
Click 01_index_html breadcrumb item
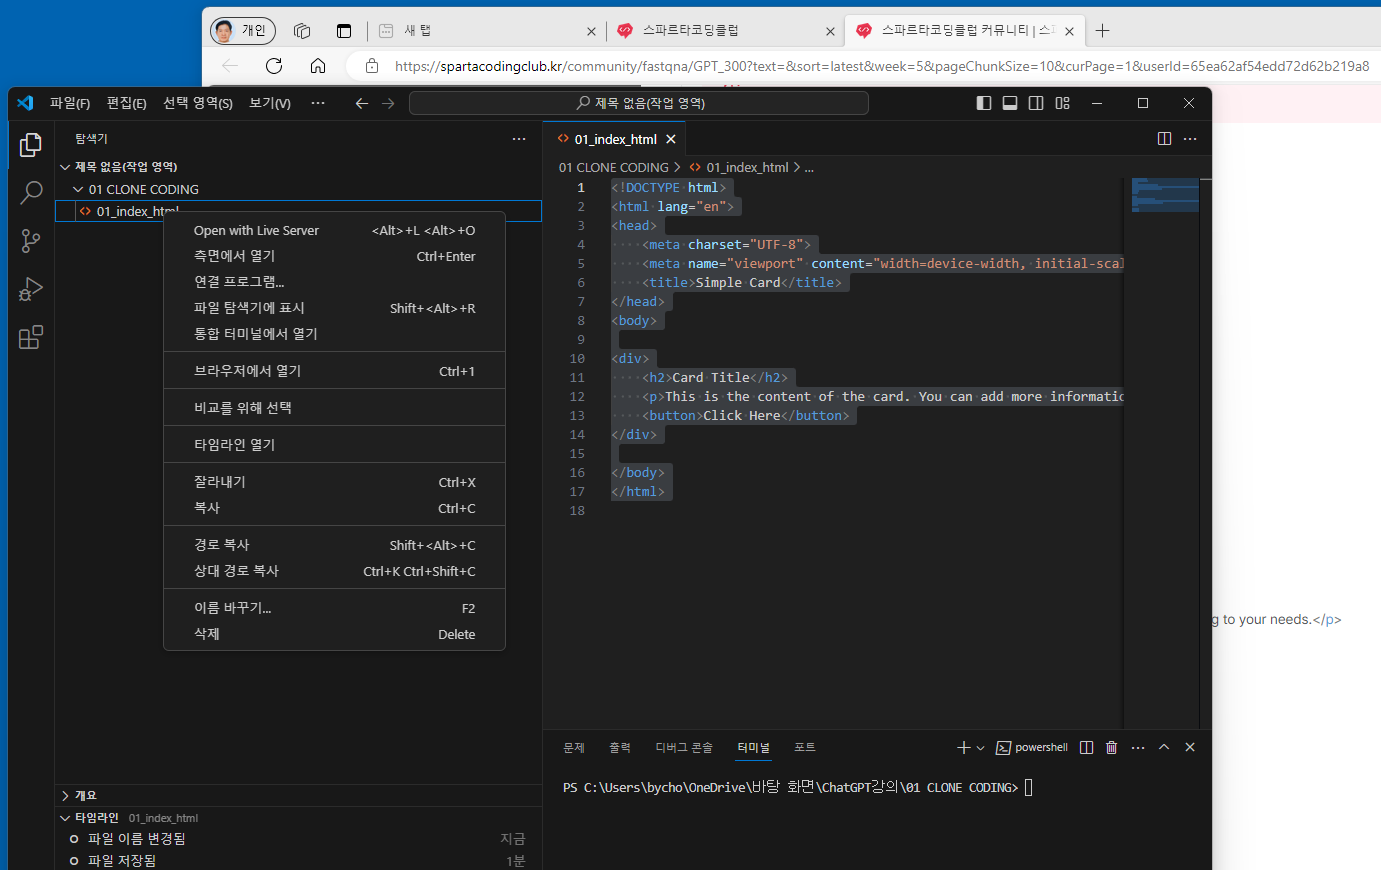click(x=739, y=167)
